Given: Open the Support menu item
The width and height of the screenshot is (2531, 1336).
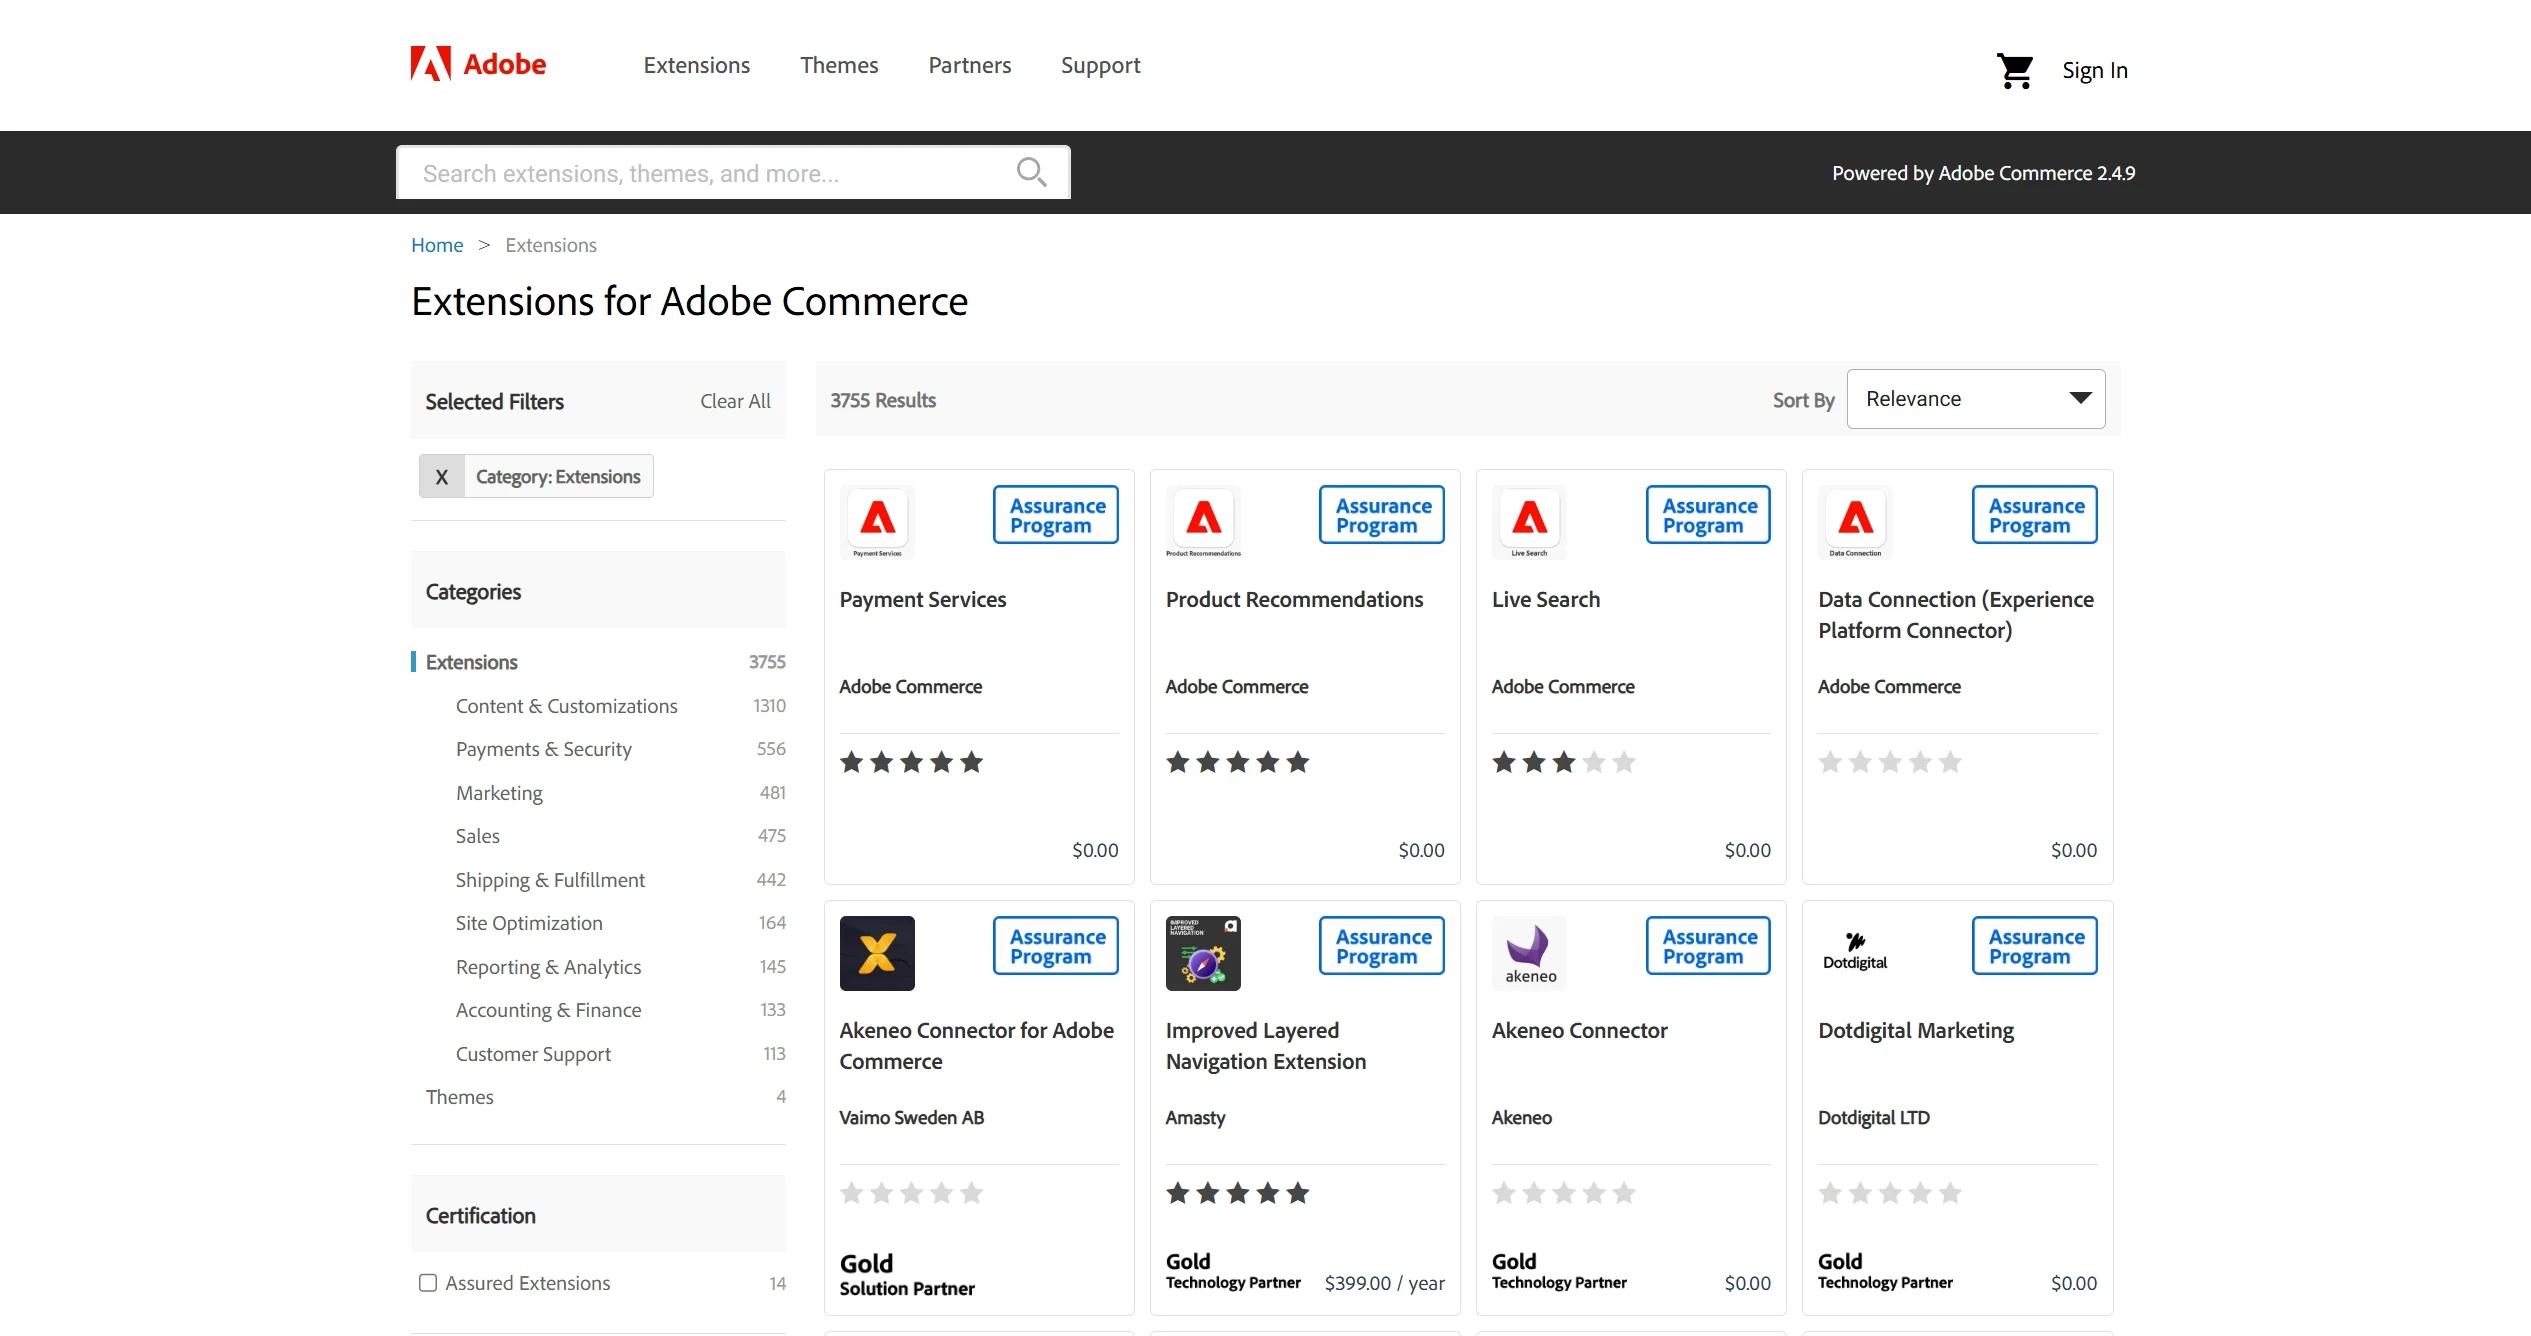Looking at the screenshot, I should tap(1101, 65).
